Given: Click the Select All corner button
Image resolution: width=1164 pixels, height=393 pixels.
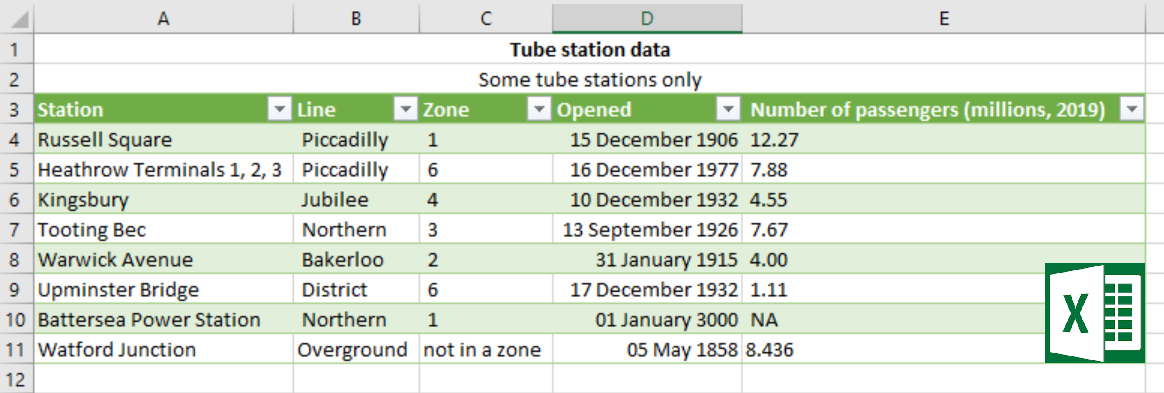Looking at the screenshot, I should click(x=17, y=18).
